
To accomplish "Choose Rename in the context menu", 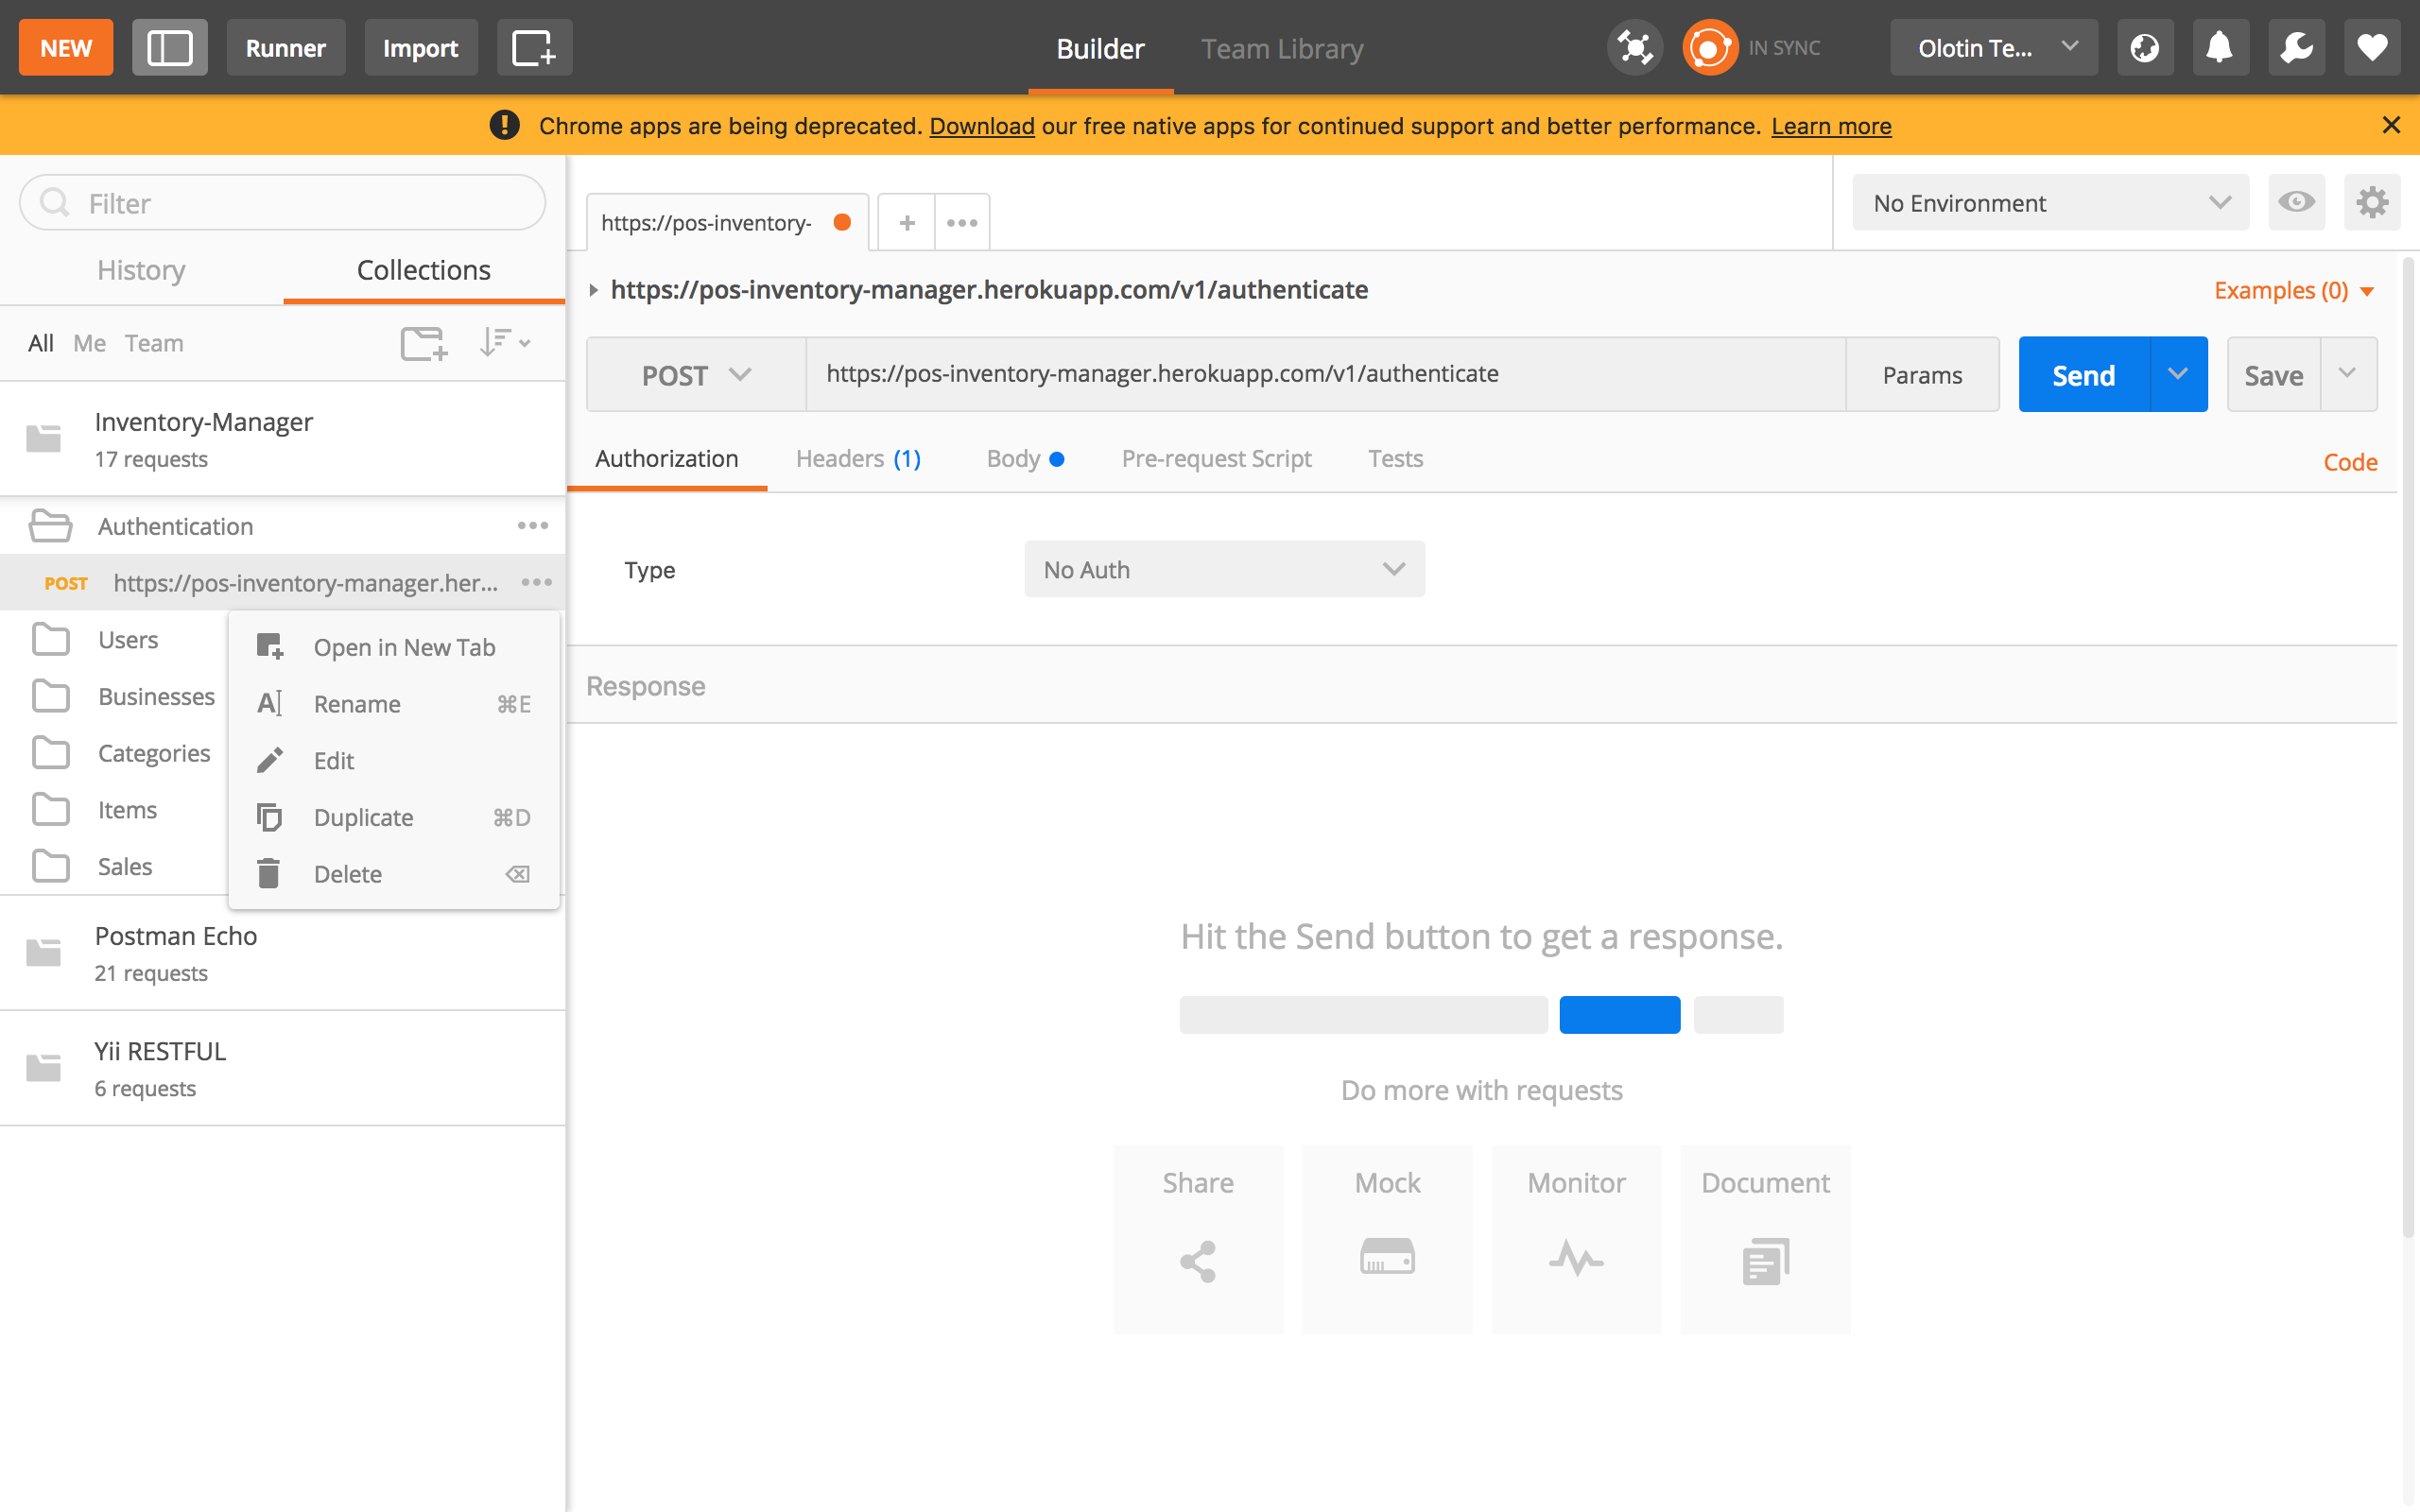I will [x=394, y=704].
